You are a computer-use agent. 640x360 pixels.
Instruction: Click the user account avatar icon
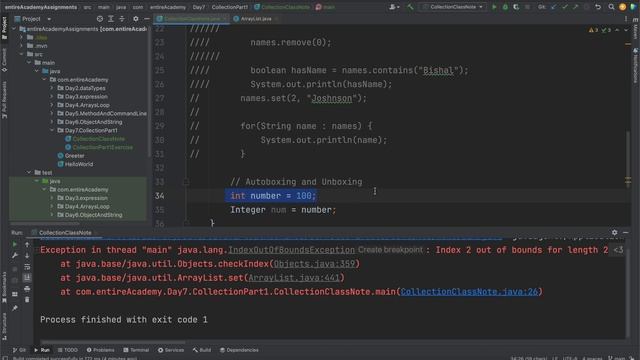(x=622, y=7)
